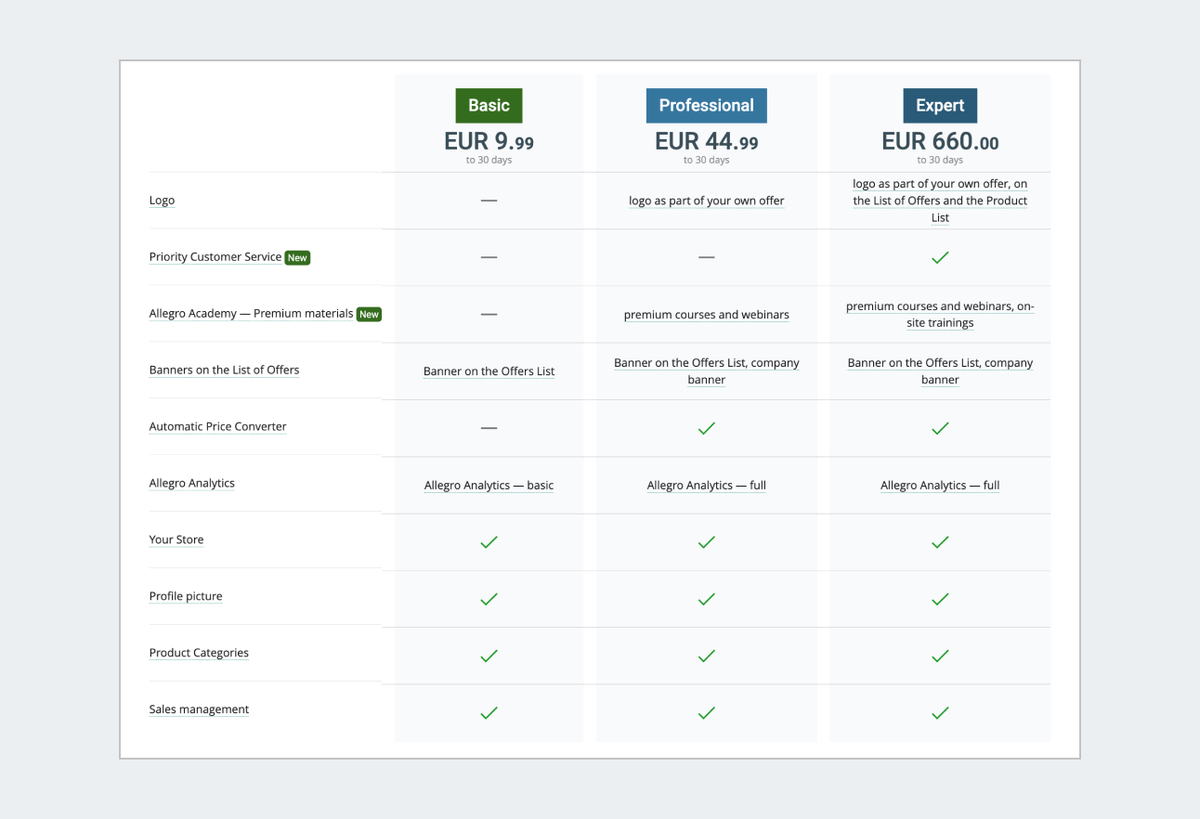Open the Logo feature link

point(162,200)
